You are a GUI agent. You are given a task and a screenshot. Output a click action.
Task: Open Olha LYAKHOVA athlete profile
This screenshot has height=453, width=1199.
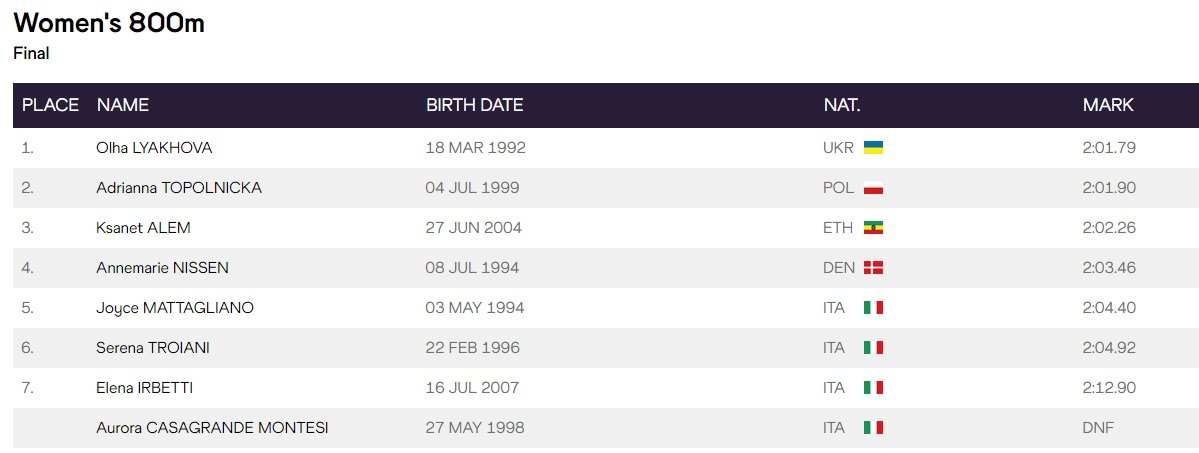click(154, 148)
